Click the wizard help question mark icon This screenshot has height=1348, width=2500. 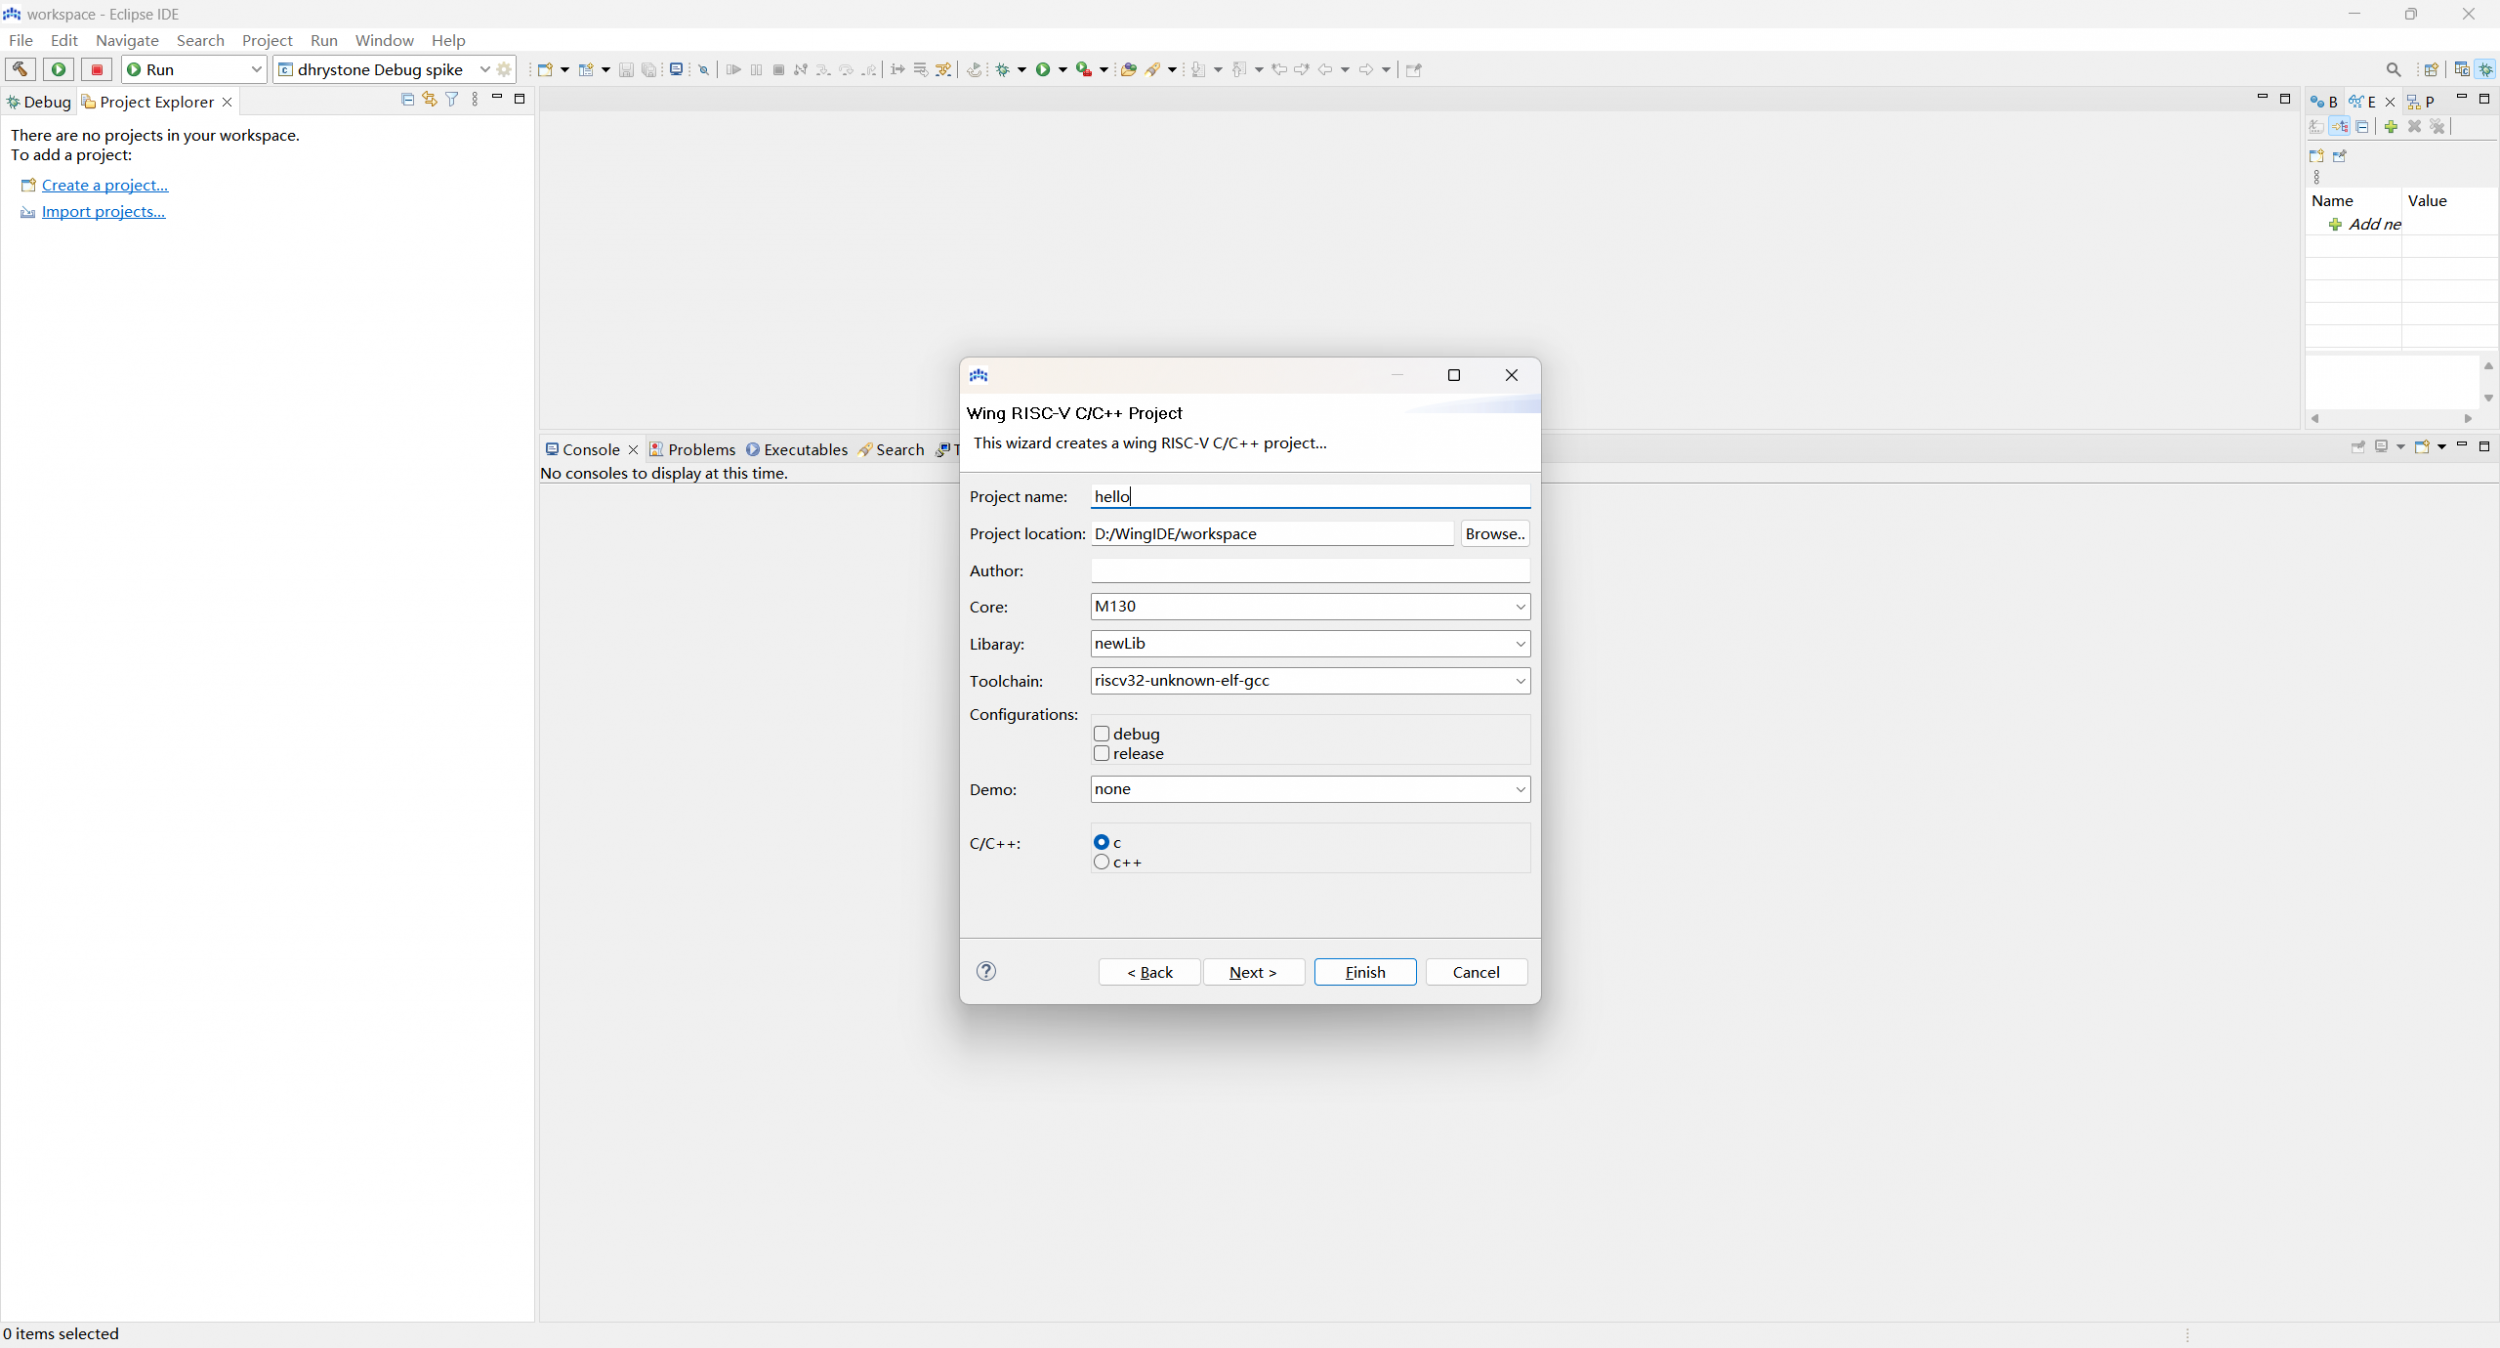[986, 971]
